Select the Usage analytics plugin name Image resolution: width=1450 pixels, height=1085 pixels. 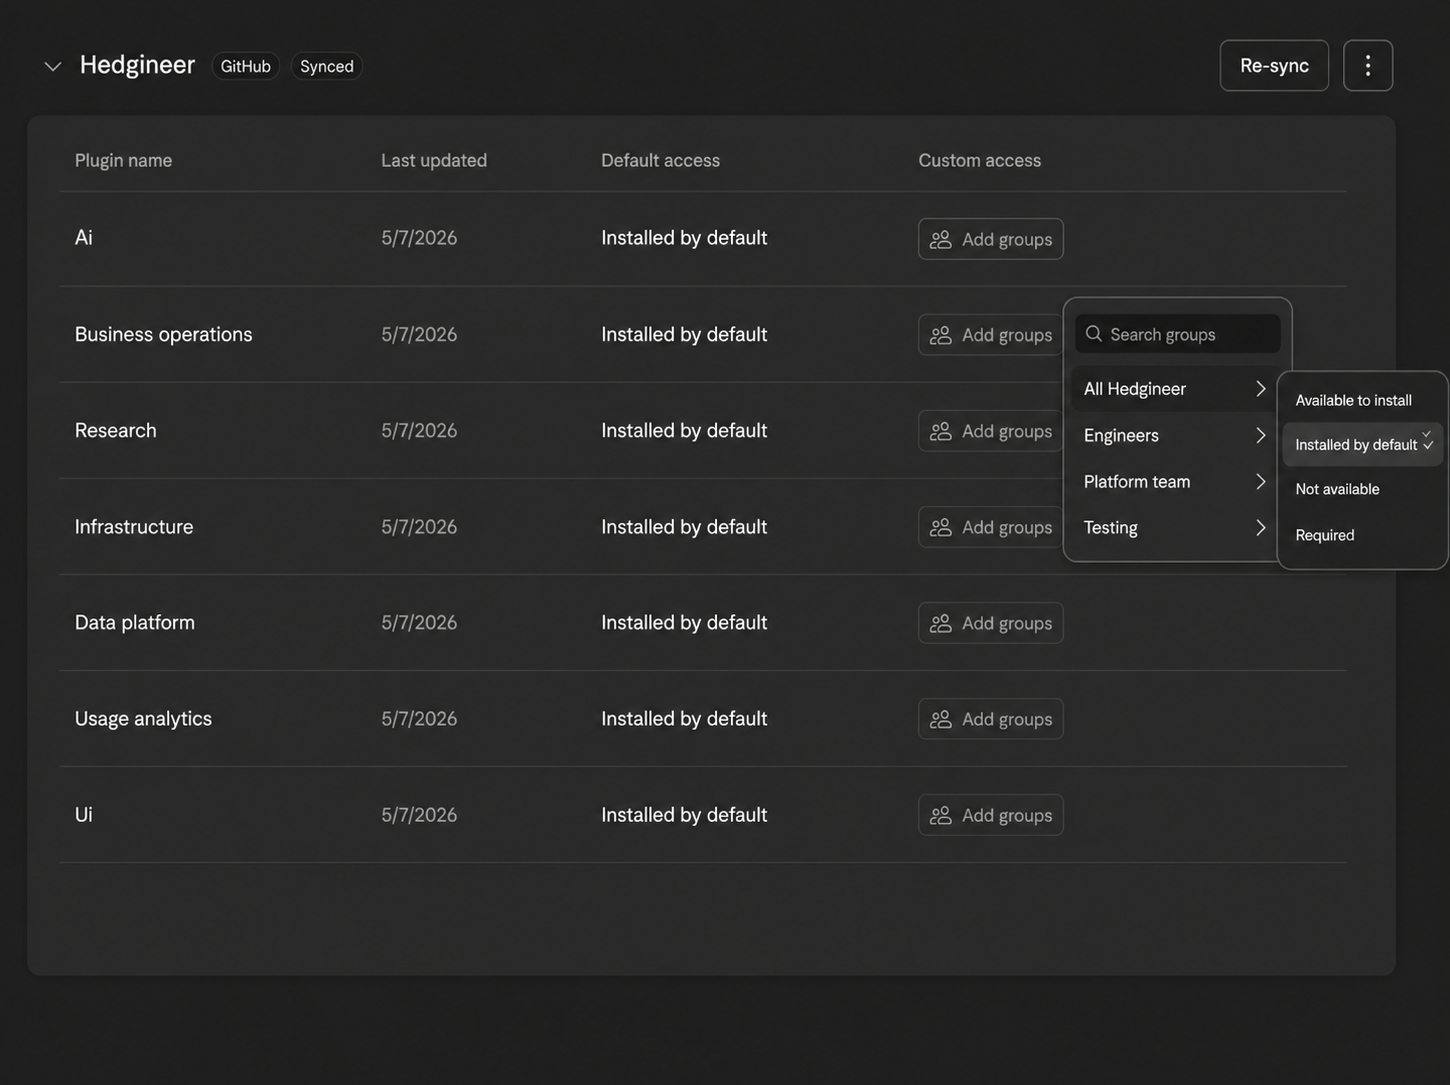click(x=143, y=718)
